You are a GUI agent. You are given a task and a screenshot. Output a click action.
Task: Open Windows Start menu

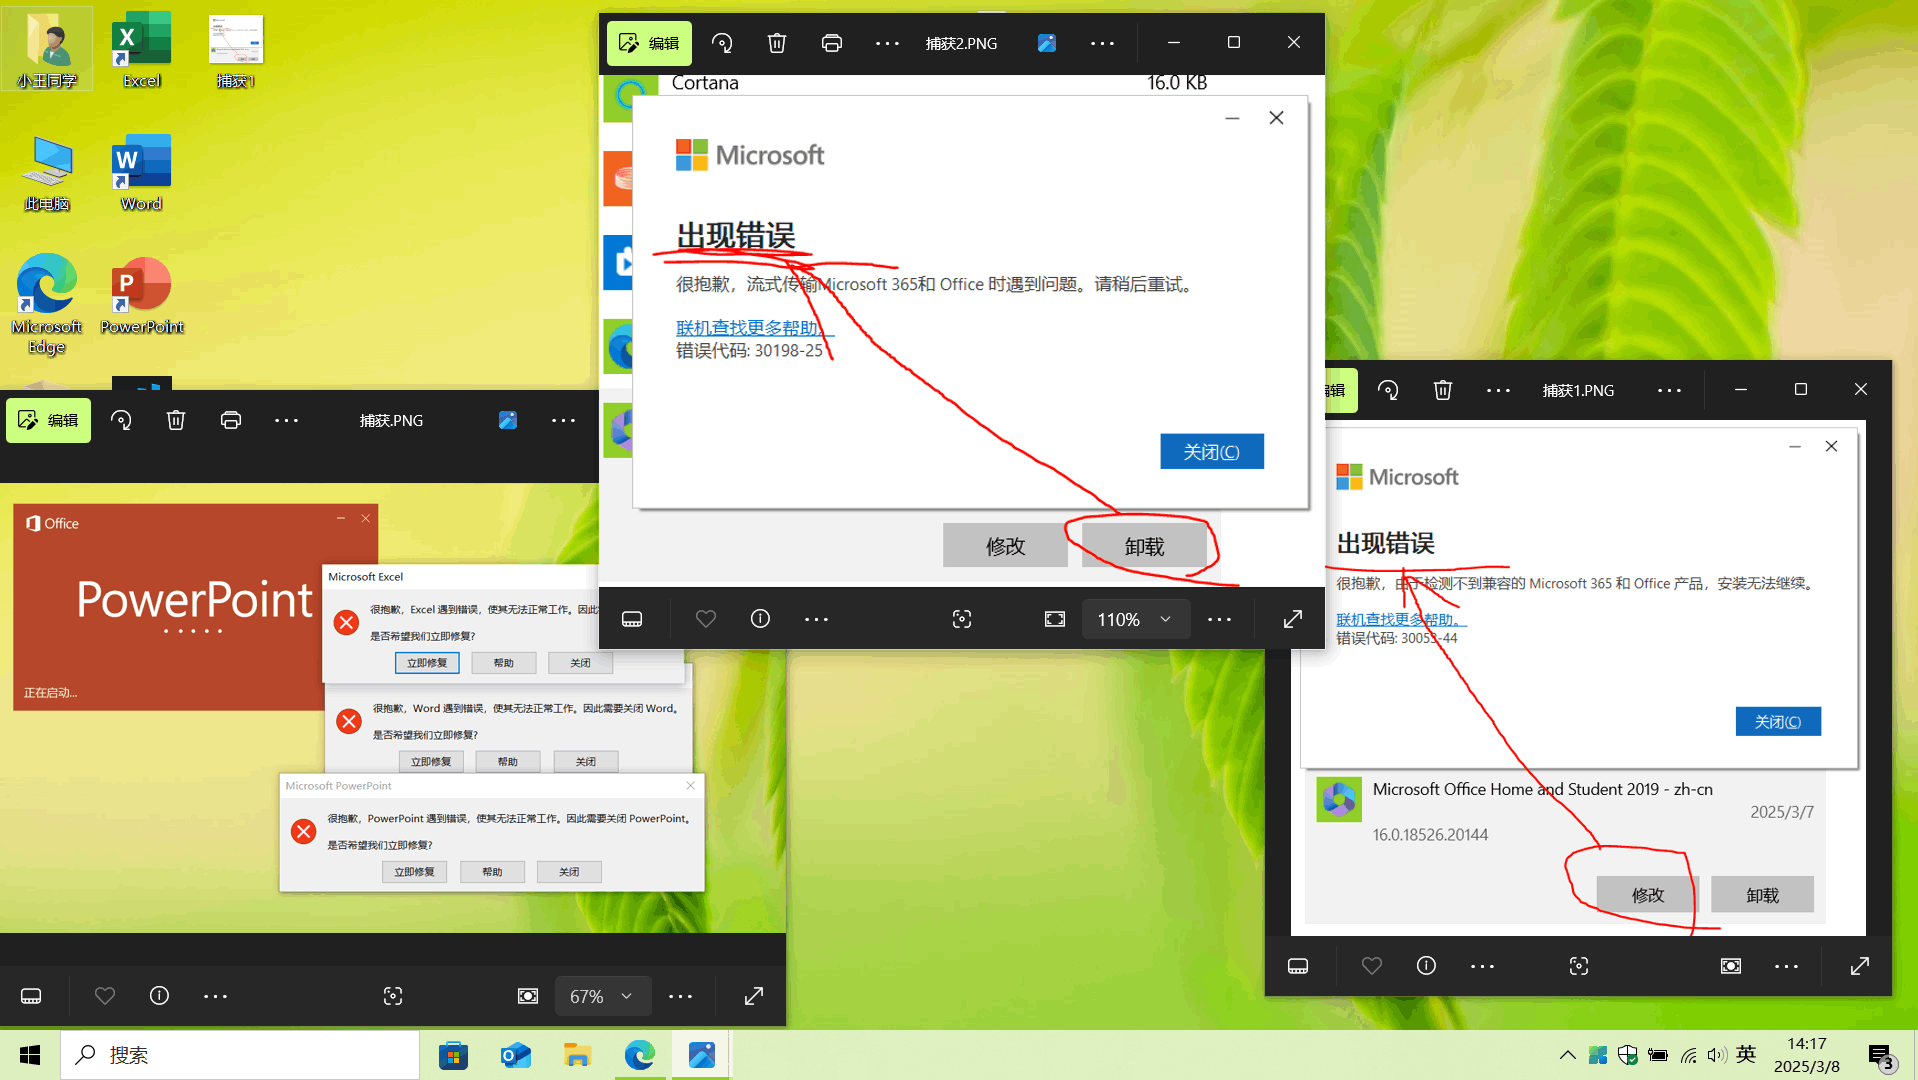click(x=30, y=1055)
